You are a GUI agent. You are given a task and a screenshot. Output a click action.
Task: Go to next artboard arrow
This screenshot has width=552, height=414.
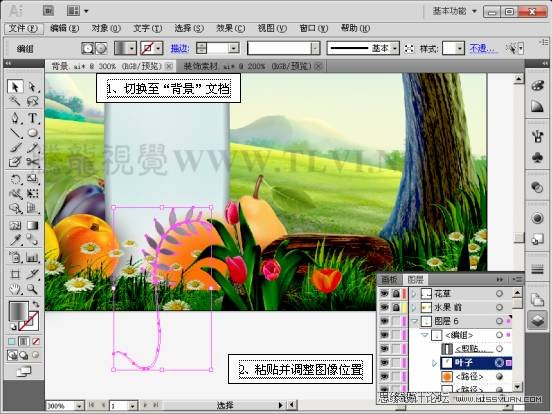(x=145, y=405)
